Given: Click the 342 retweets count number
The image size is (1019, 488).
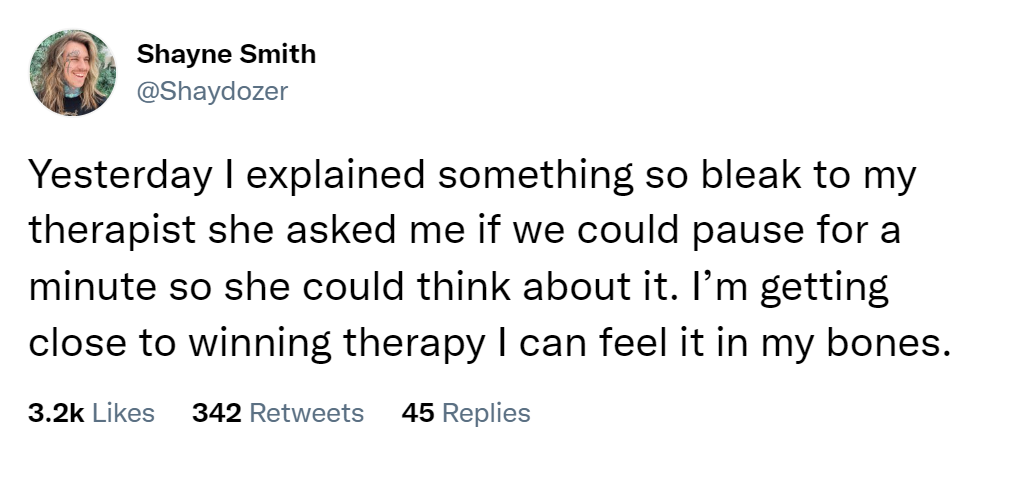Looking at the screenshot, I should click(x=215, y=412).
